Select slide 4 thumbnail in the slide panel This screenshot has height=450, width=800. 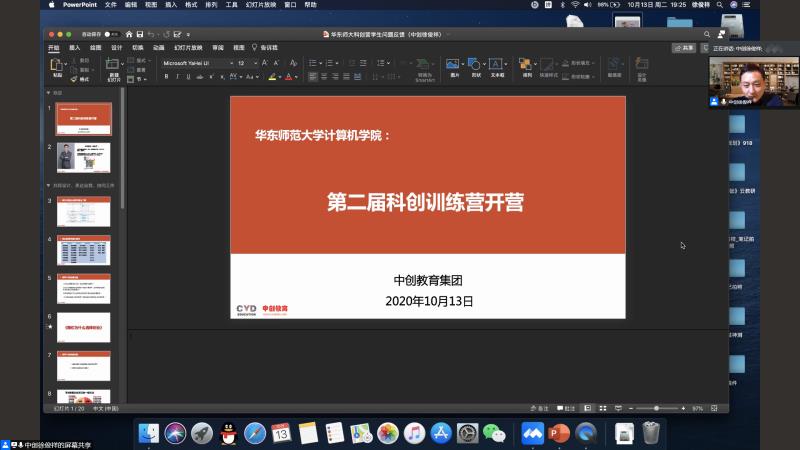click(x=83, y=249)
